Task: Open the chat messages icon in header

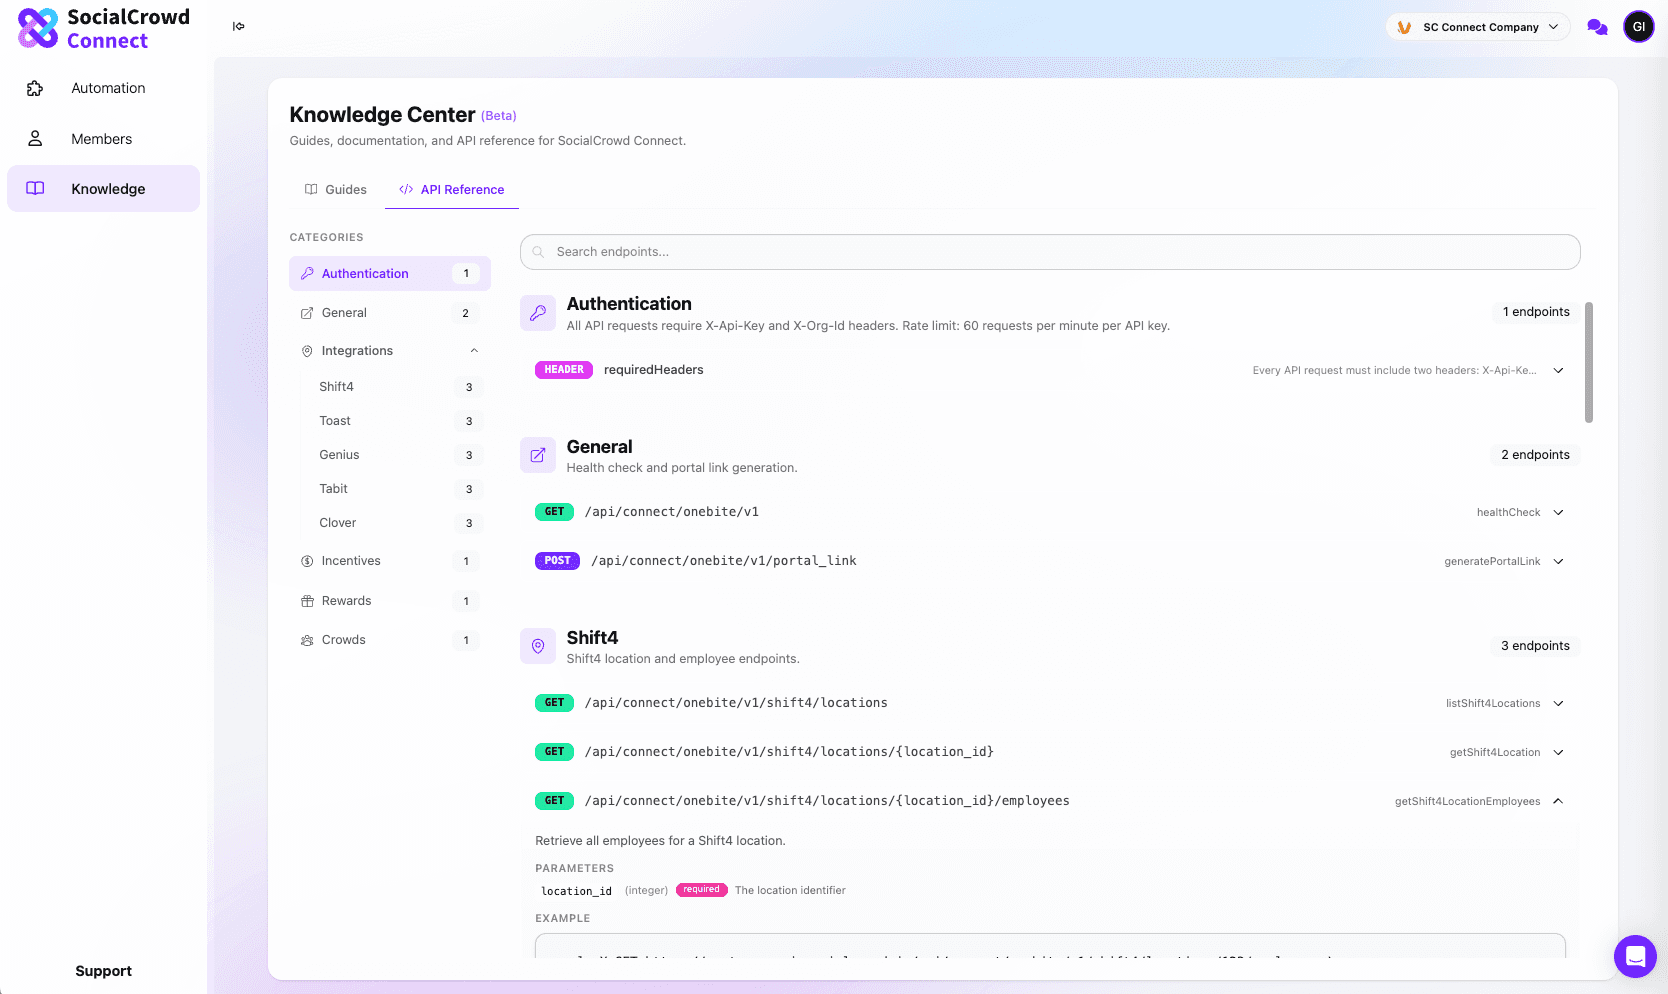Action: point(1597,27)
